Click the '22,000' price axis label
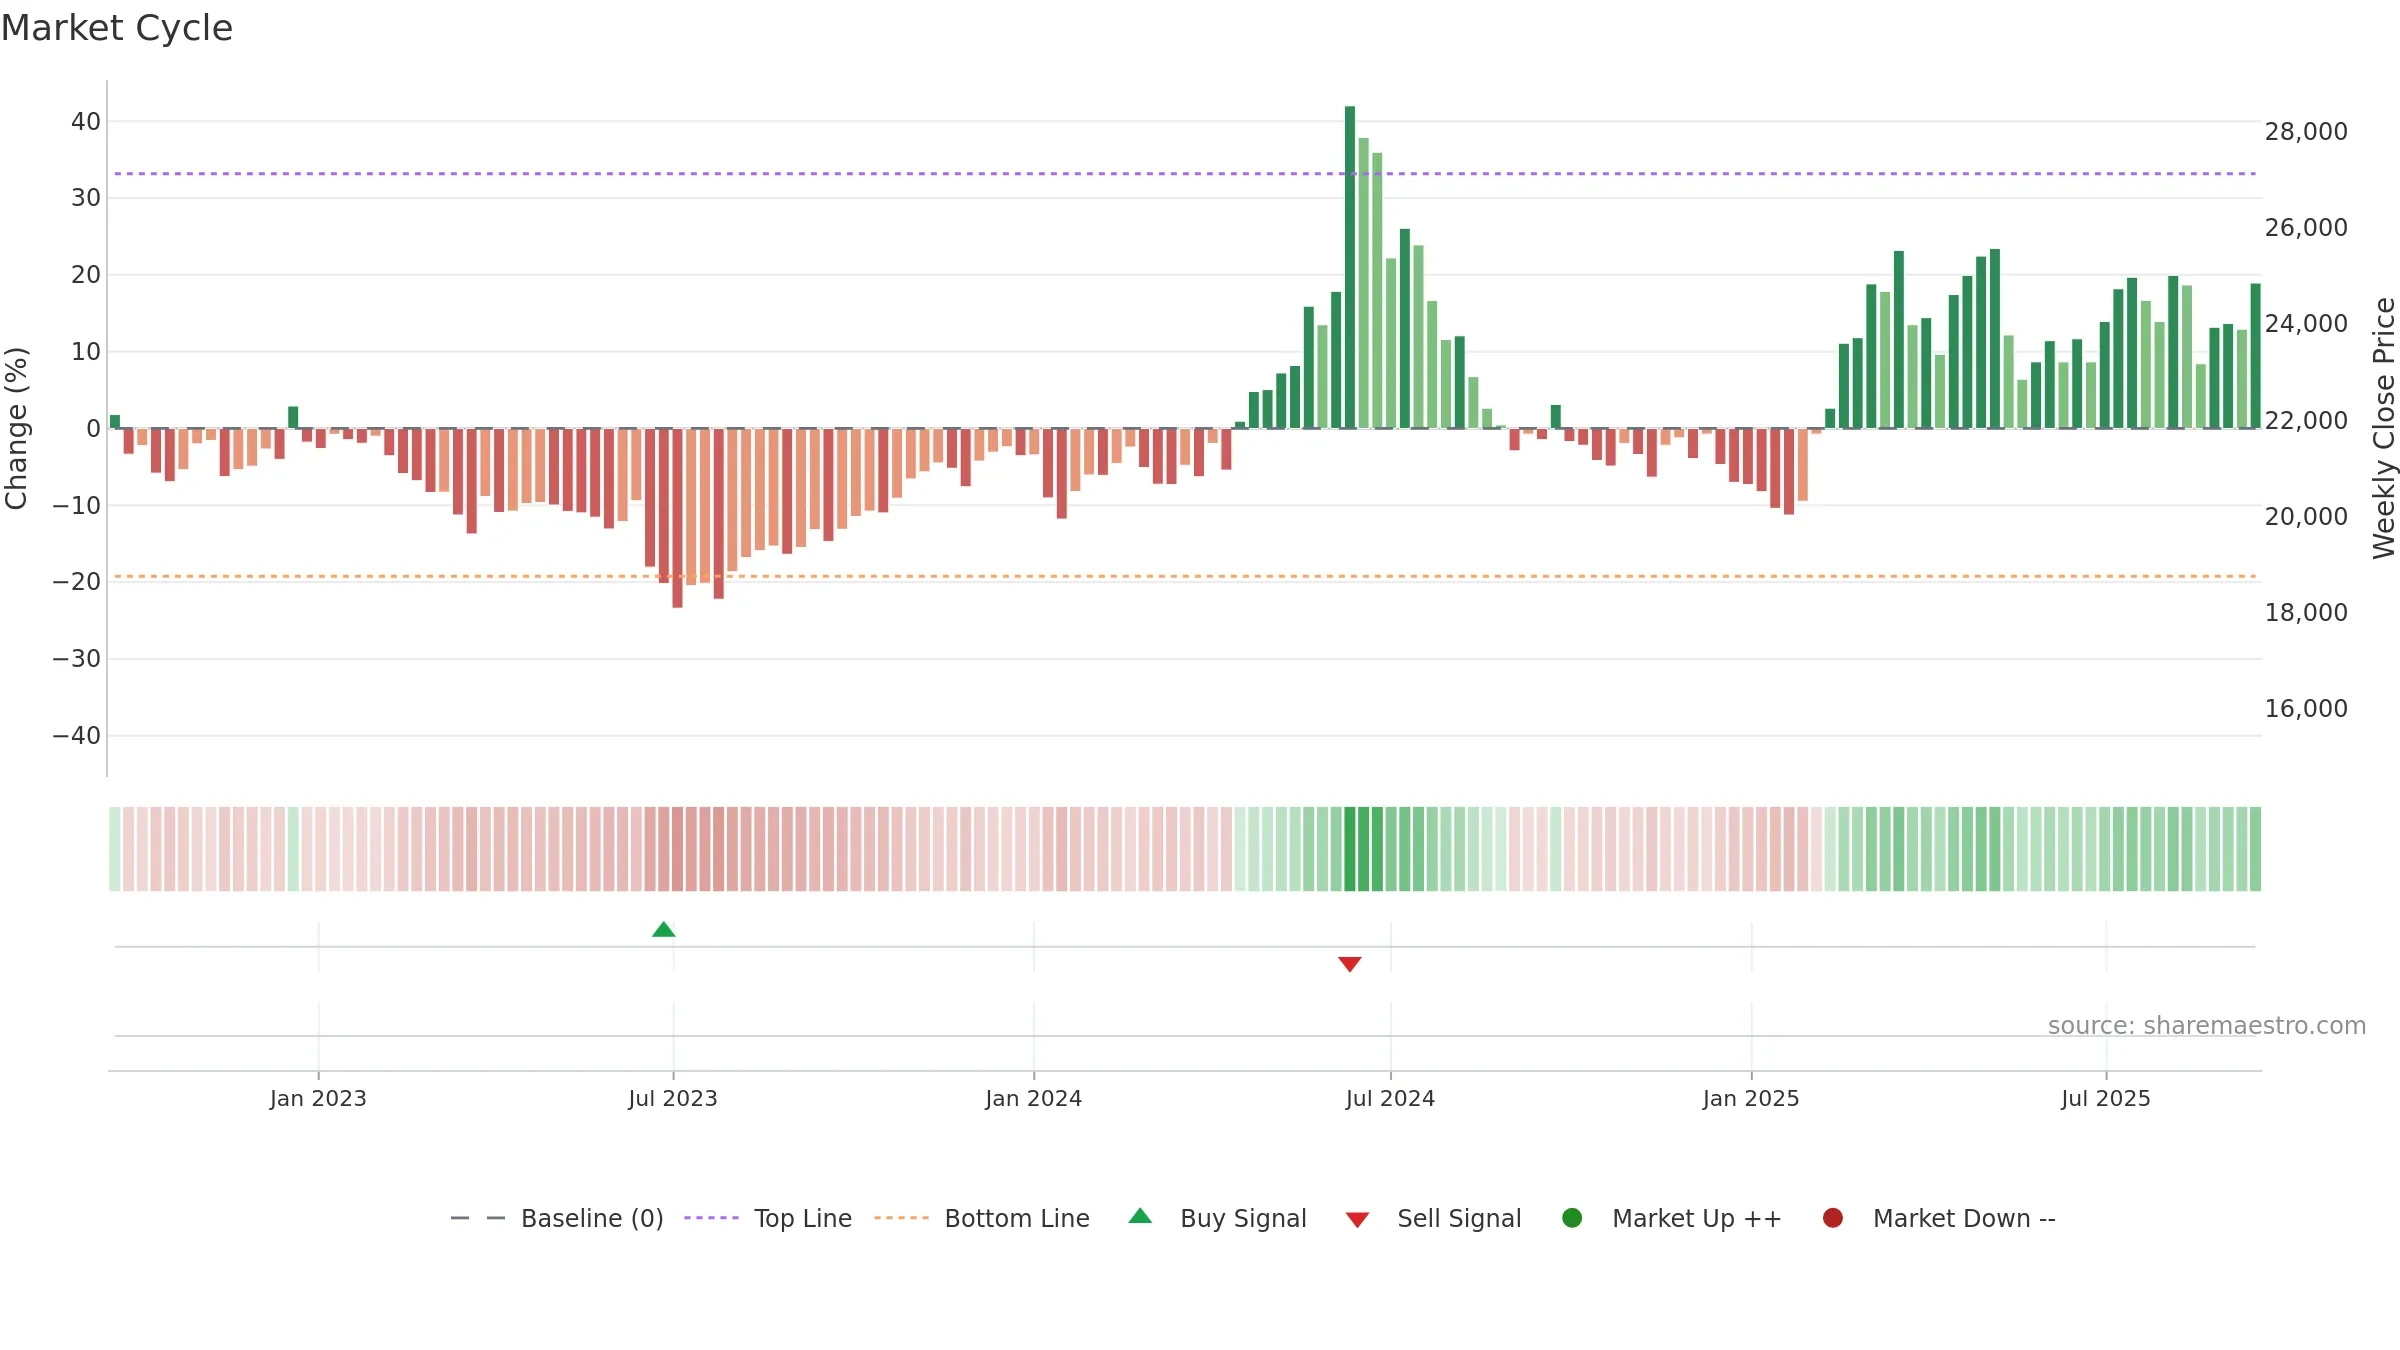The image size is (2400, 1350). pos(2306,420)
